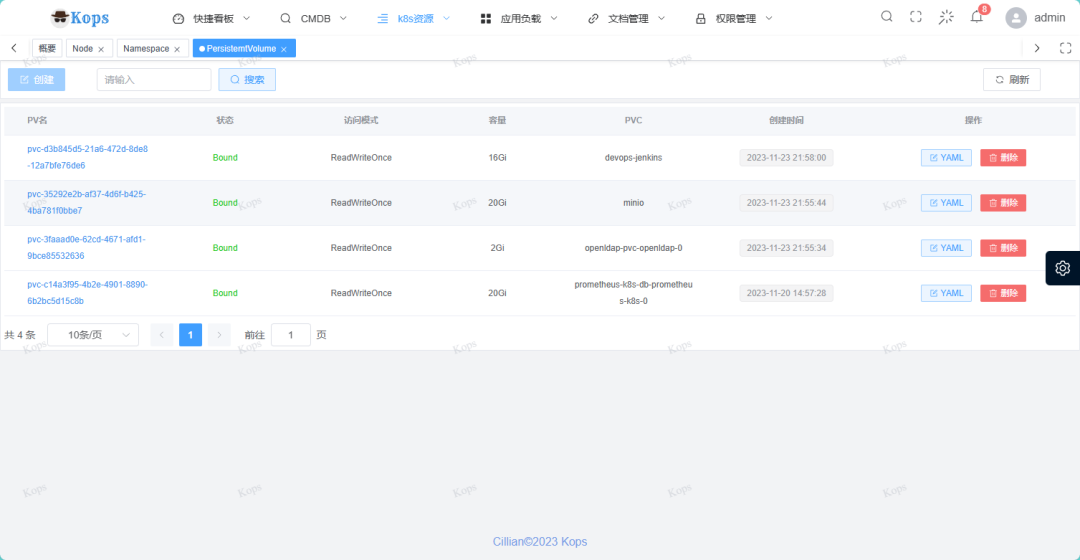This screenshot has width=1080, height=560.
Task: Click the Cillian©2023 Kops footer
Action: [540, 541]
